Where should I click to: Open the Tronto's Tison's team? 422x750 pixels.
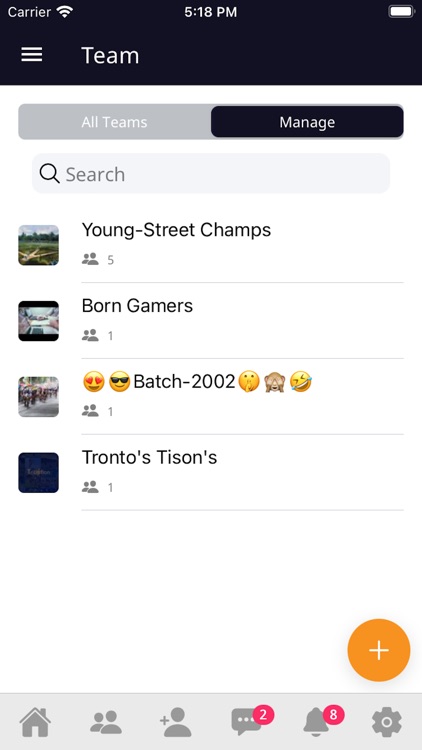(211, 473)
